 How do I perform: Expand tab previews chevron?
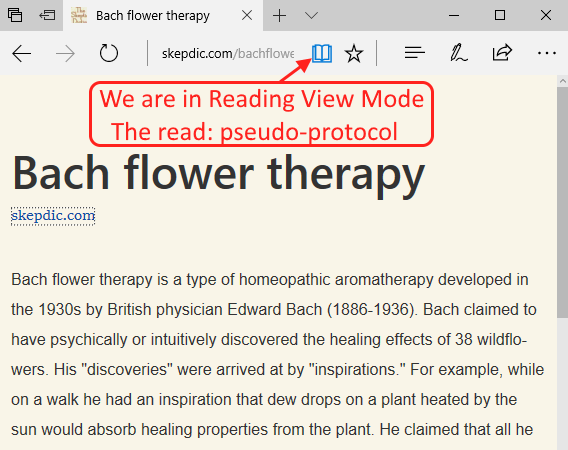tap(311, 15)
